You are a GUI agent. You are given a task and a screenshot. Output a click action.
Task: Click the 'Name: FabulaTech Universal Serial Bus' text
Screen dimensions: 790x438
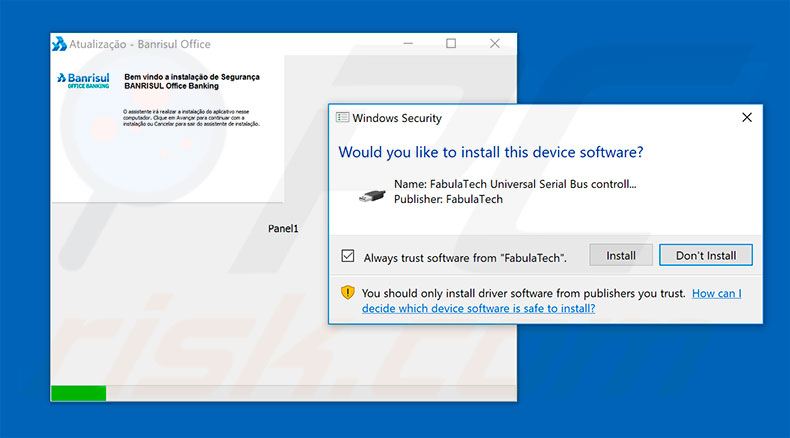(x=515, y=184)
